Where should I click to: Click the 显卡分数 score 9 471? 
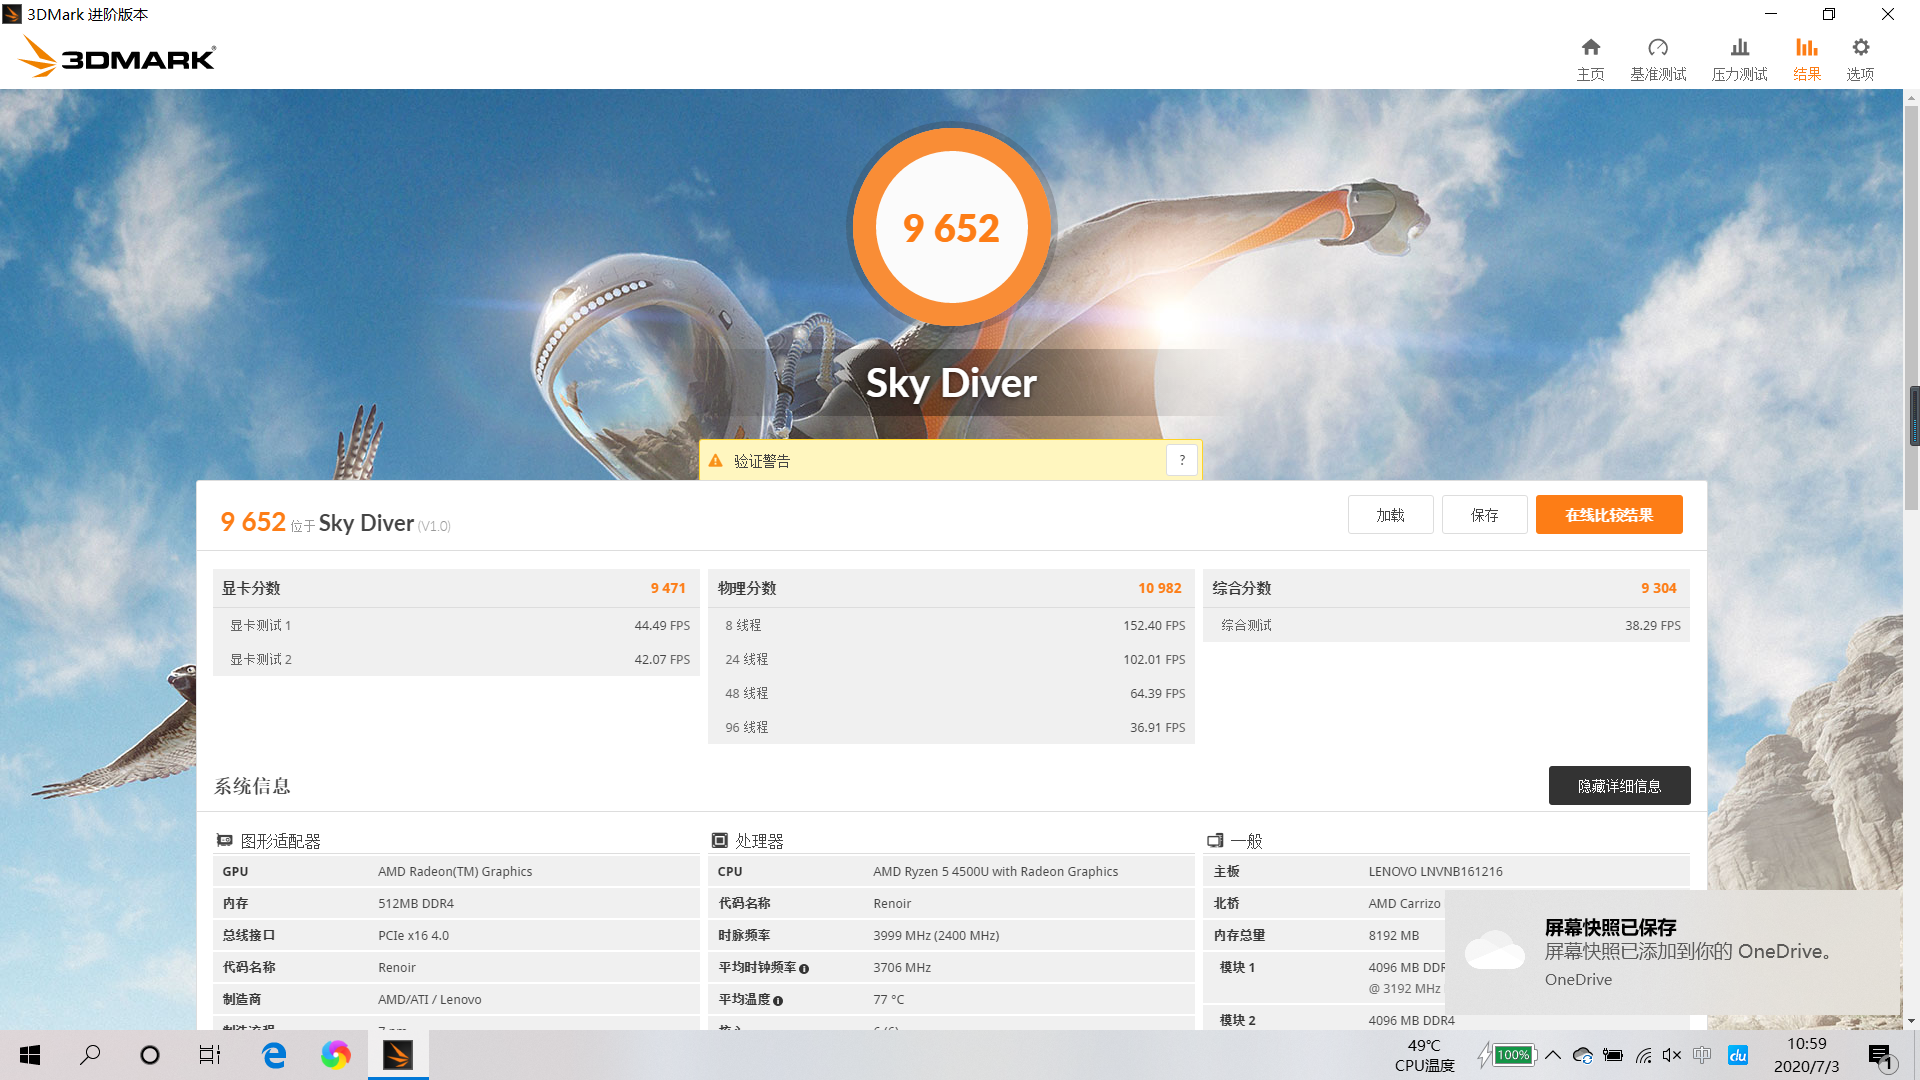point(668,588)
